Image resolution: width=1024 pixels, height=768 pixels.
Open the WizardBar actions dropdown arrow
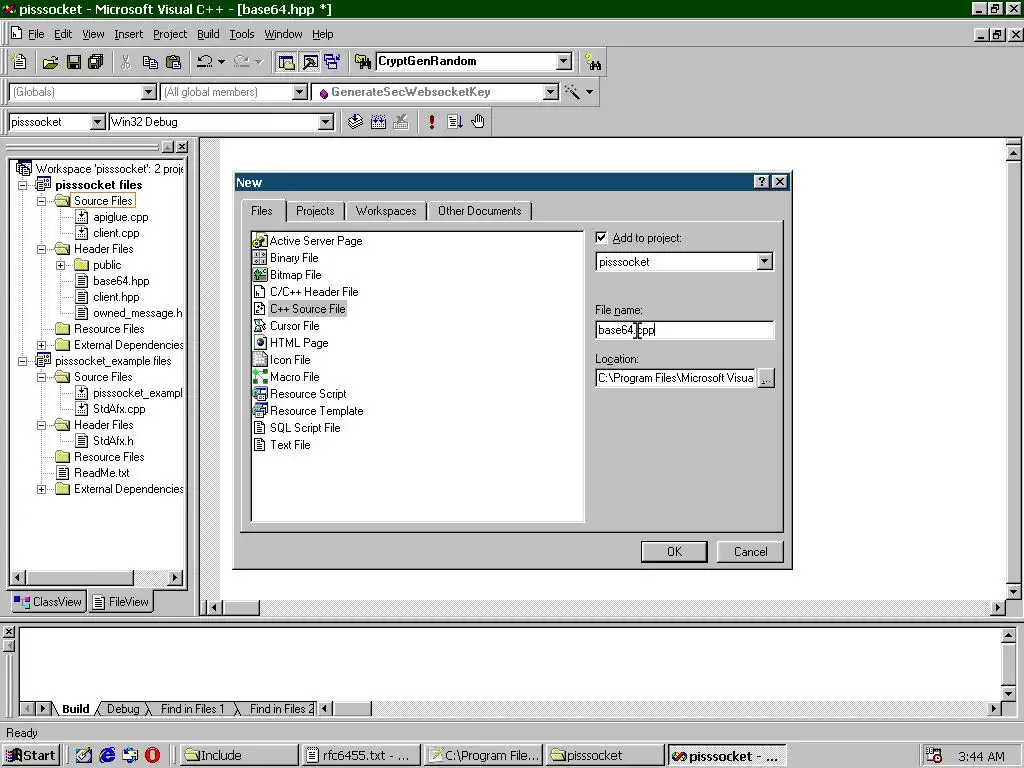coord(590,92)
